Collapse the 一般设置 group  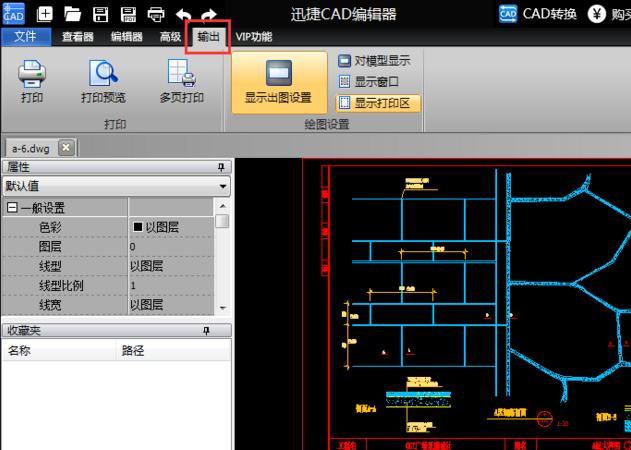click(12, 208)
